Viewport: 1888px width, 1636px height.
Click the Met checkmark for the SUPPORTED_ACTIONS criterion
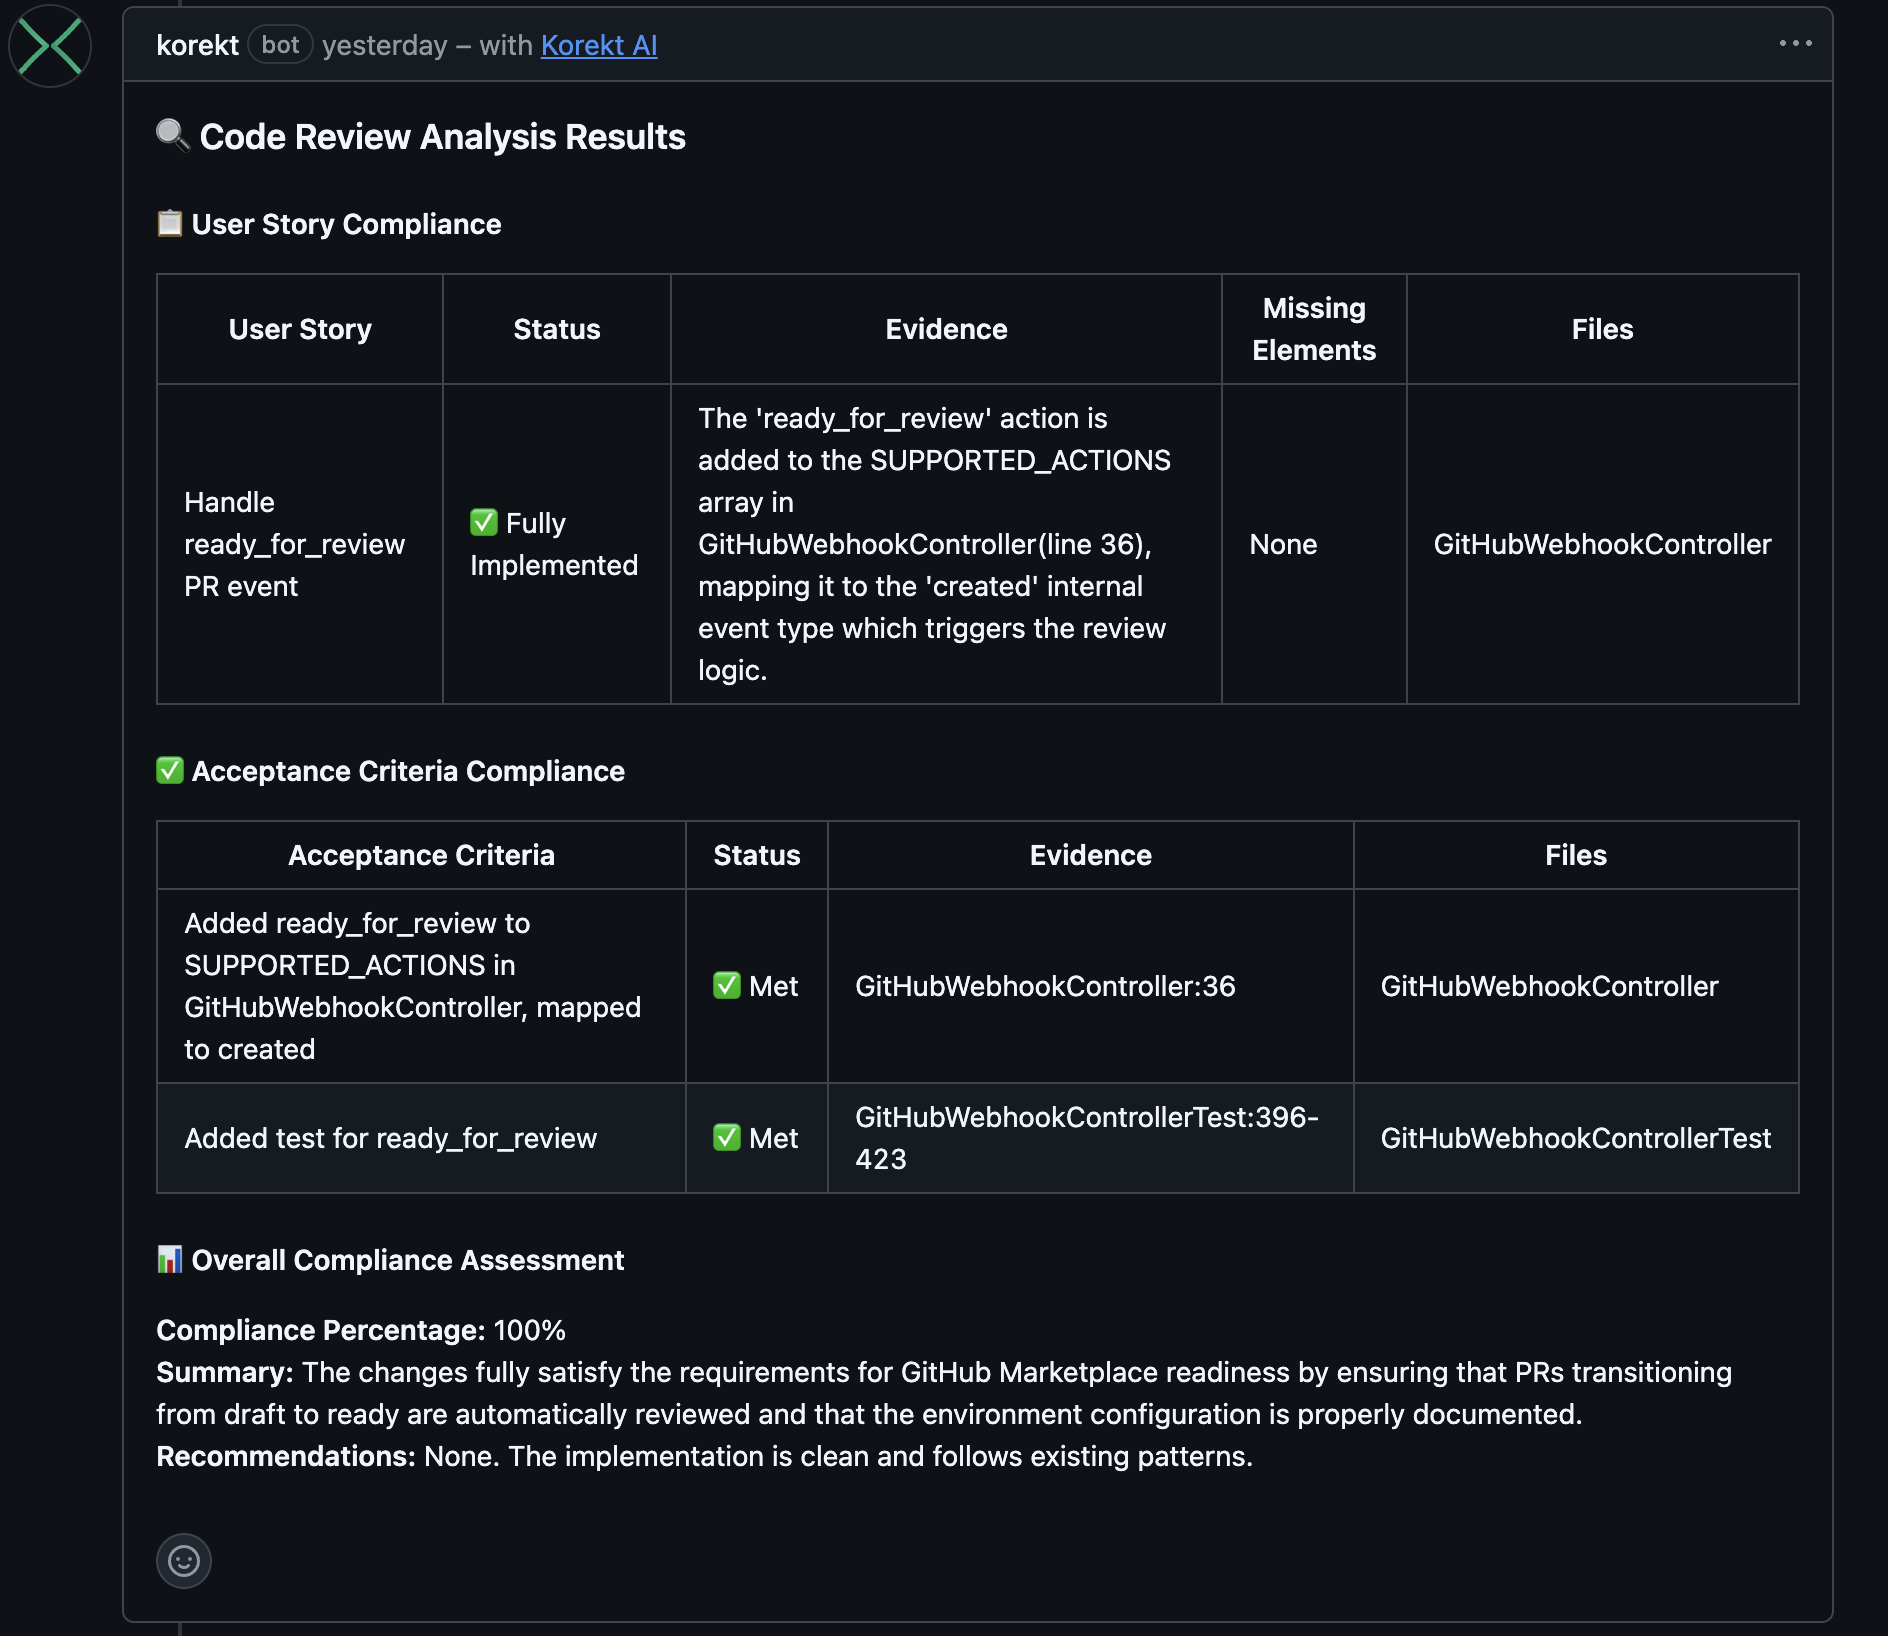coord(729,986)
